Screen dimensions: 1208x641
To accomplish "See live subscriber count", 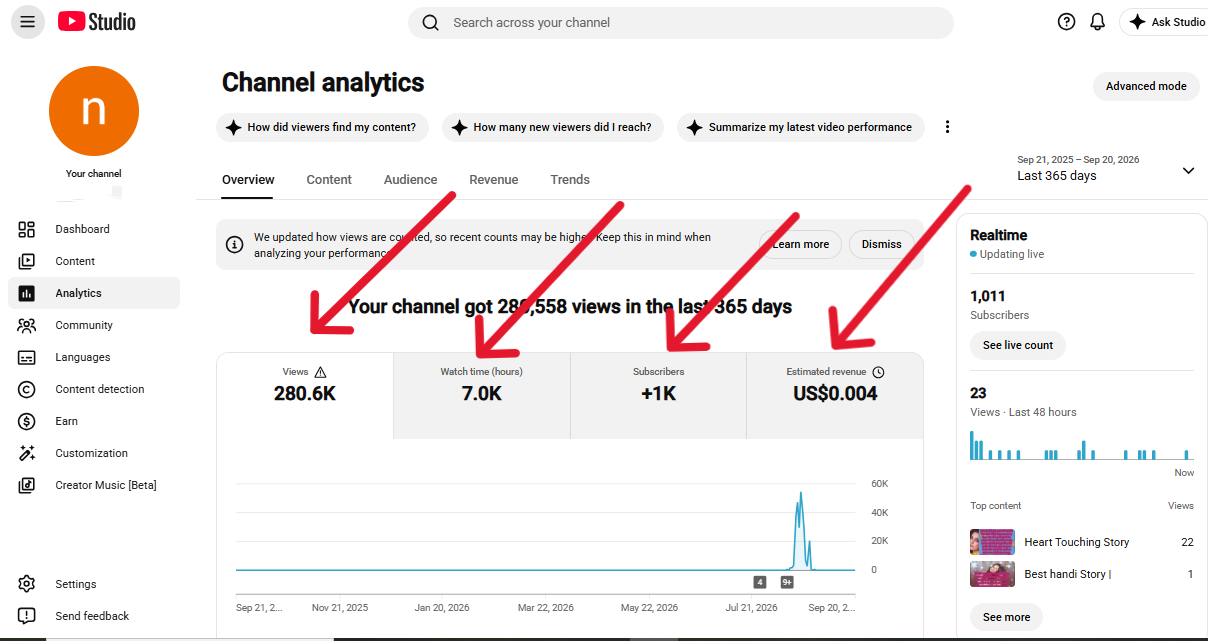I will (1018, 345).
